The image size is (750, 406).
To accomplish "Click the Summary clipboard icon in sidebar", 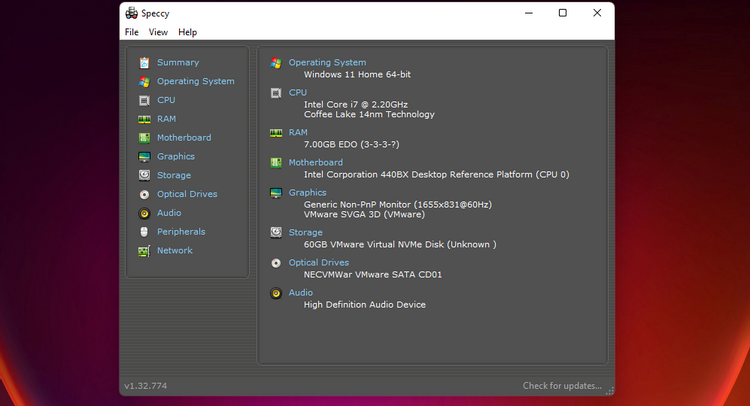I will [x=144, y=63].
